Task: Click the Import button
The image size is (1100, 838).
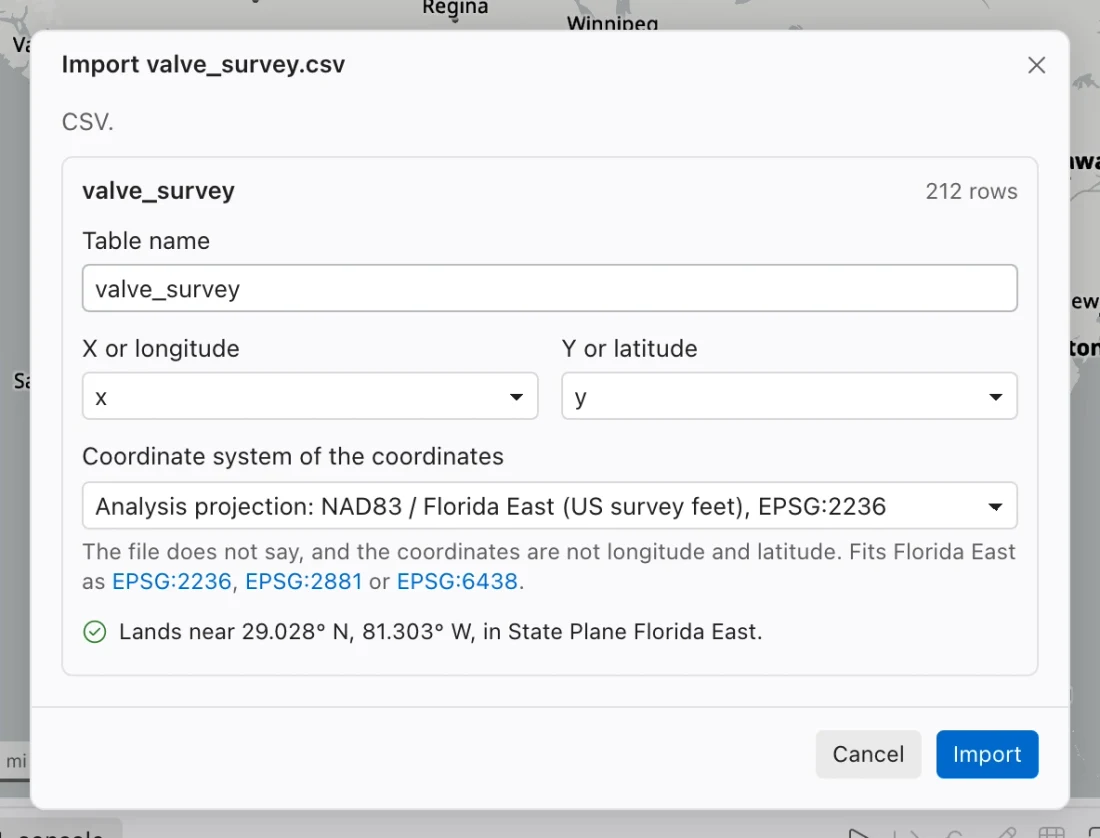Action: pos(987,754)
